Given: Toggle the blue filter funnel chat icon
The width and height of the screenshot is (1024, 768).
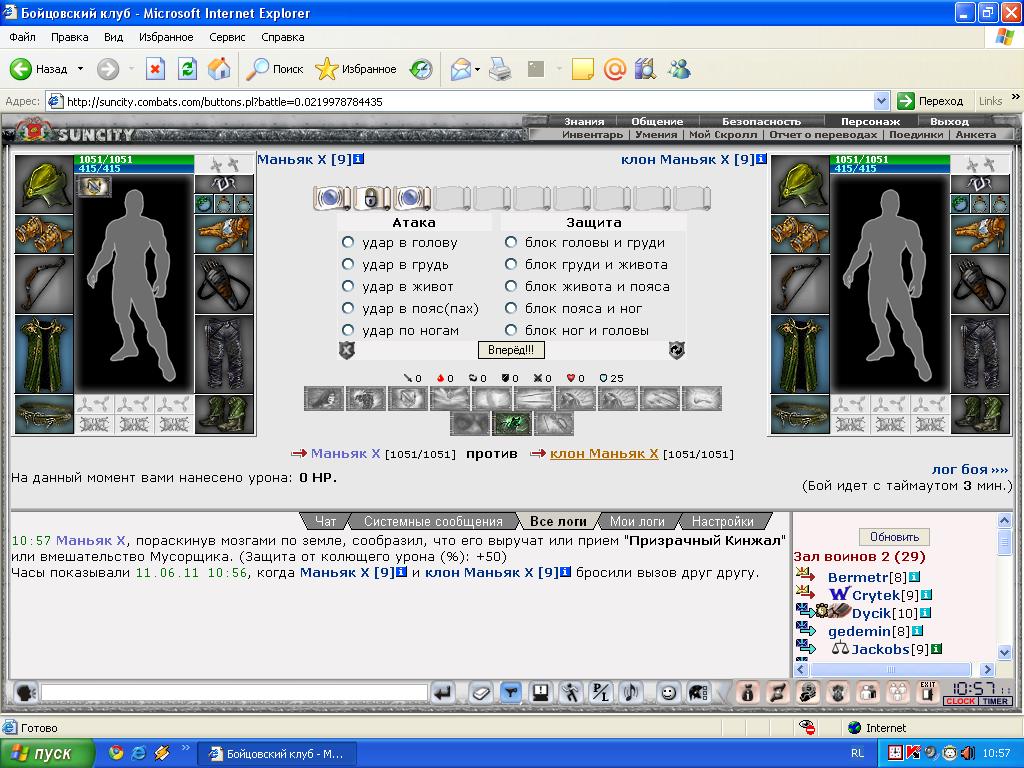Looking at the screenshot, I should coord(511,692).
